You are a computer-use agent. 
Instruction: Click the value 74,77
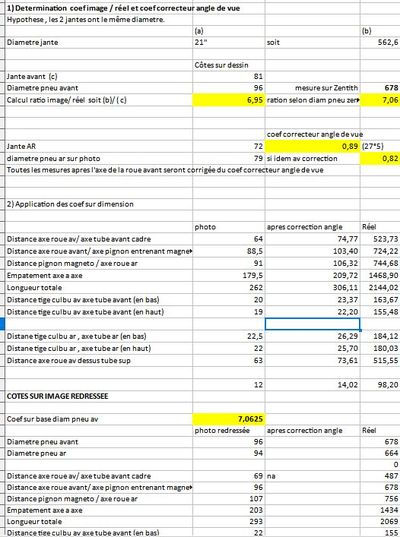coord(312,239)
